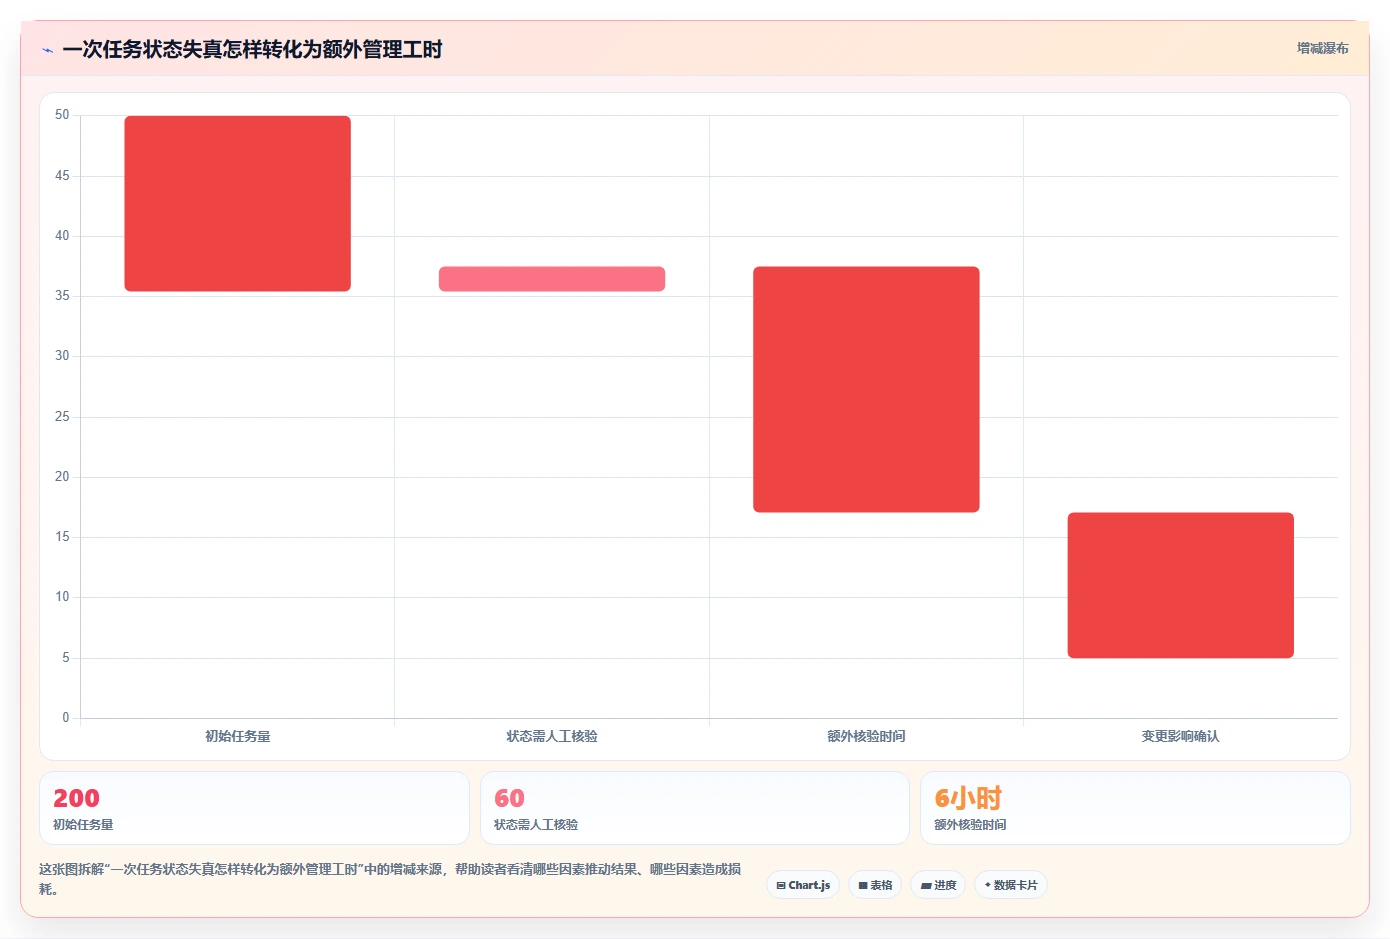Click the 状态需人工核验 x-axis label

552,736
